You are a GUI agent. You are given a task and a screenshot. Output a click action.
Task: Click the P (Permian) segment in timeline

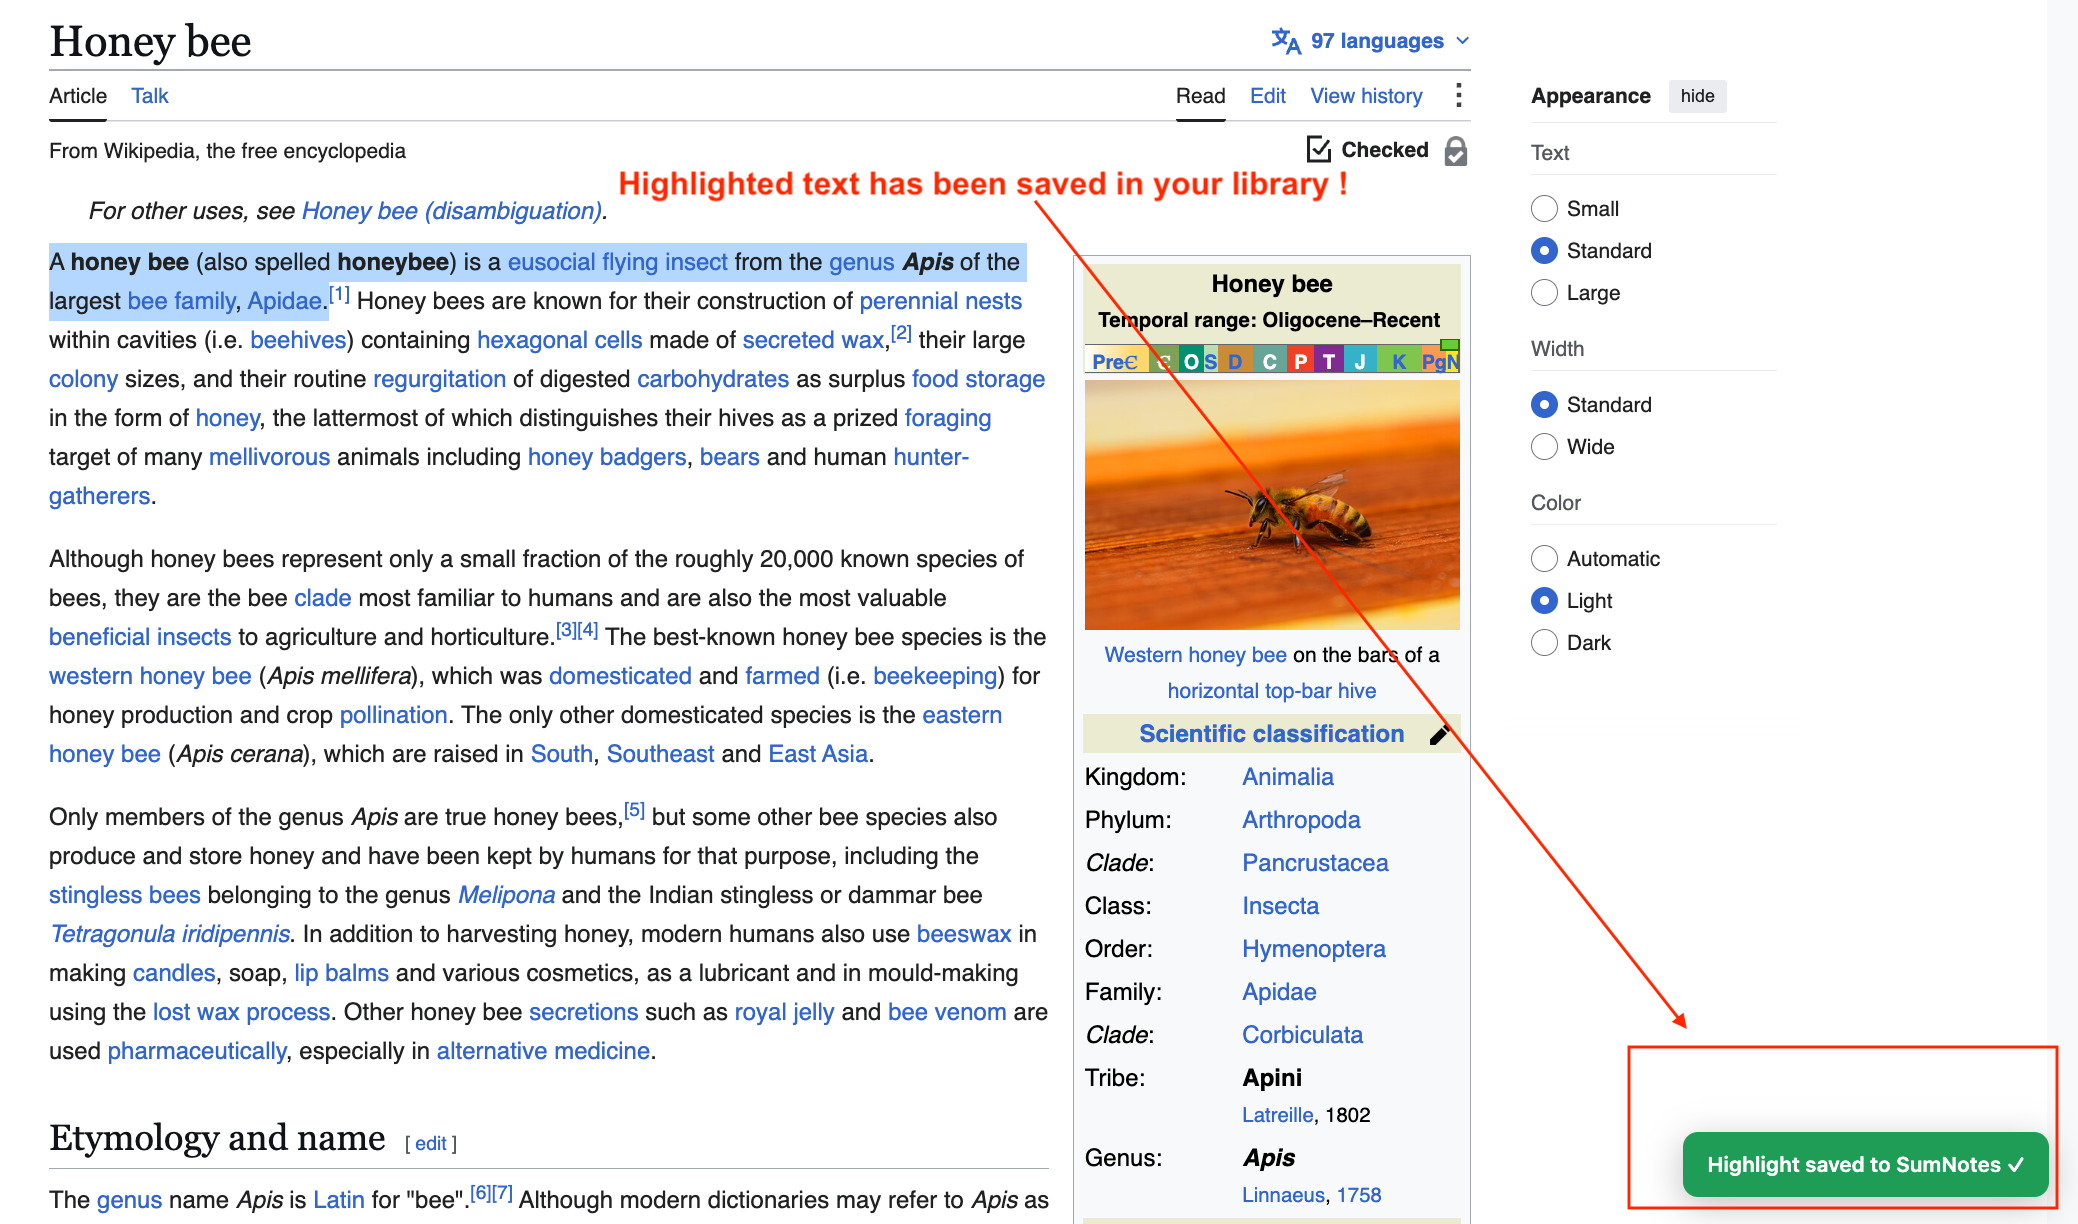pos(1300,361)
